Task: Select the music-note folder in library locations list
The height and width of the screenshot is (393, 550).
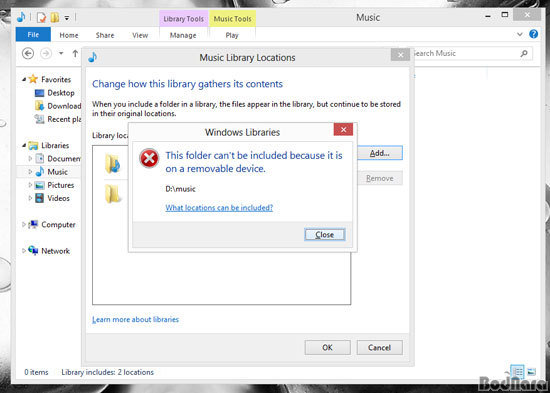Action: (x=113, y=164)
